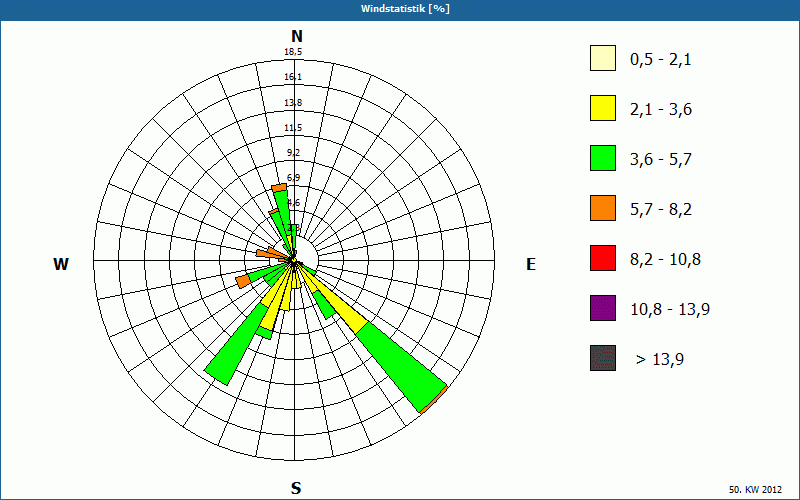The image size is (800, 500).
Task: Click the orange cap of the north-northwest bar
Action: 279,188
